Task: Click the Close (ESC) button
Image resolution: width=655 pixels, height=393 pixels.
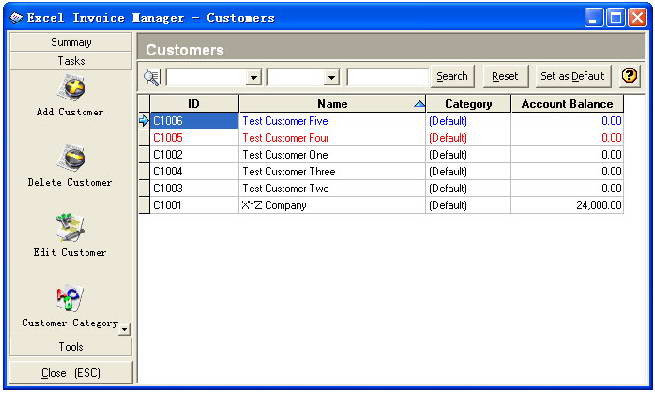Action: click(x=71, y=373)
